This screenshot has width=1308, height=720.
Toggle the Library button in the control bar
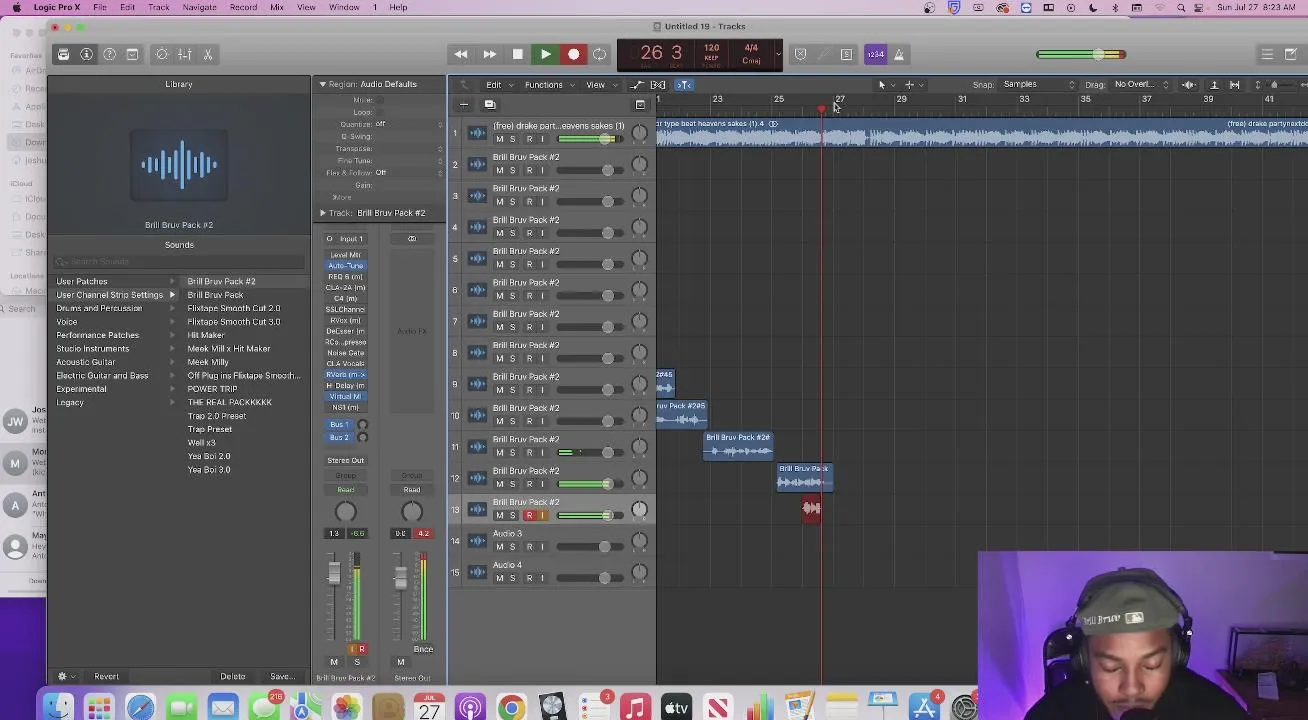click(x=63, y=54)
